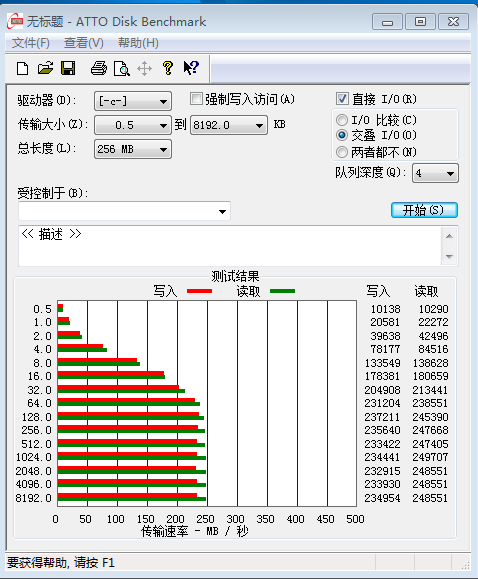This screenshot has width=478, height=579.
Task: Click the New file toolbar icon
Action: [x=23, y=68]
